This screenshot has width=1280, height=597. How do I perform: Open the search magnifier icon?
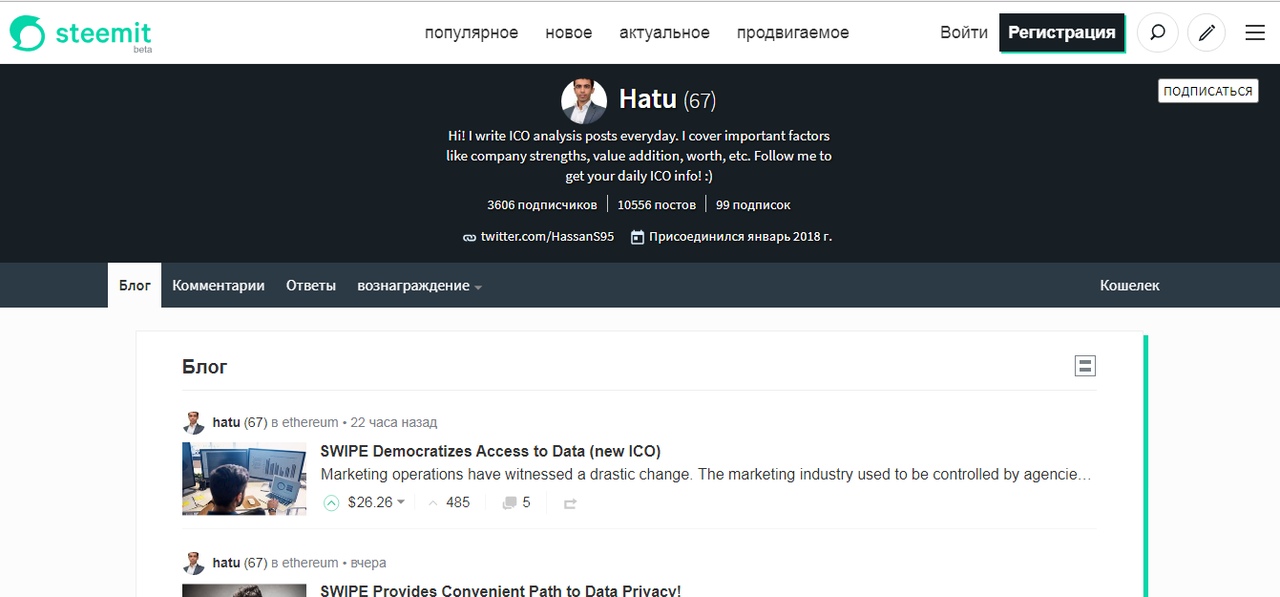[1157, 33]
